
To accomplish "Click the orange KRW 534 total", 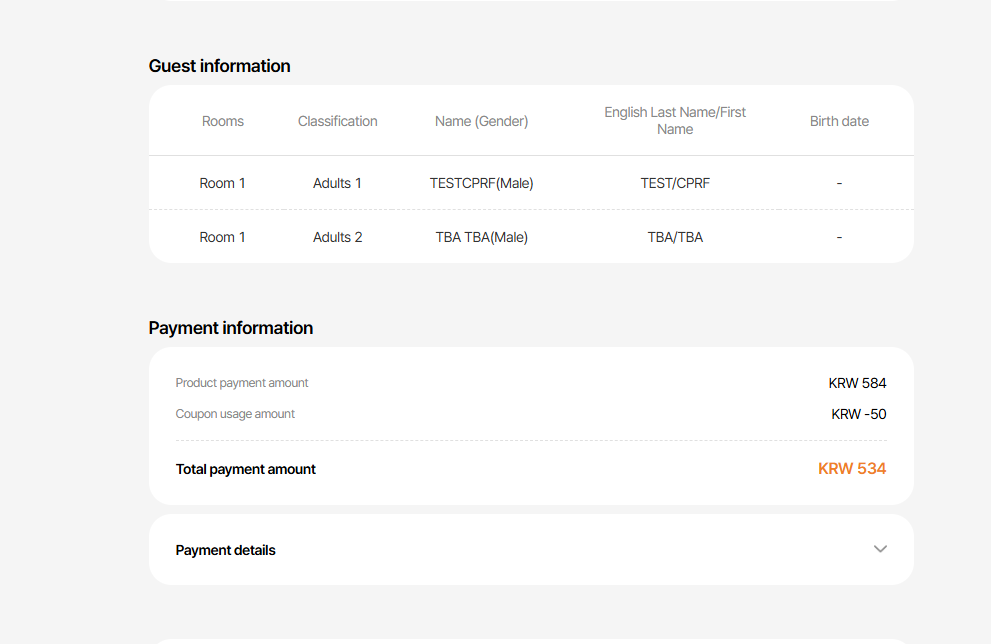I will coord(852,468).
